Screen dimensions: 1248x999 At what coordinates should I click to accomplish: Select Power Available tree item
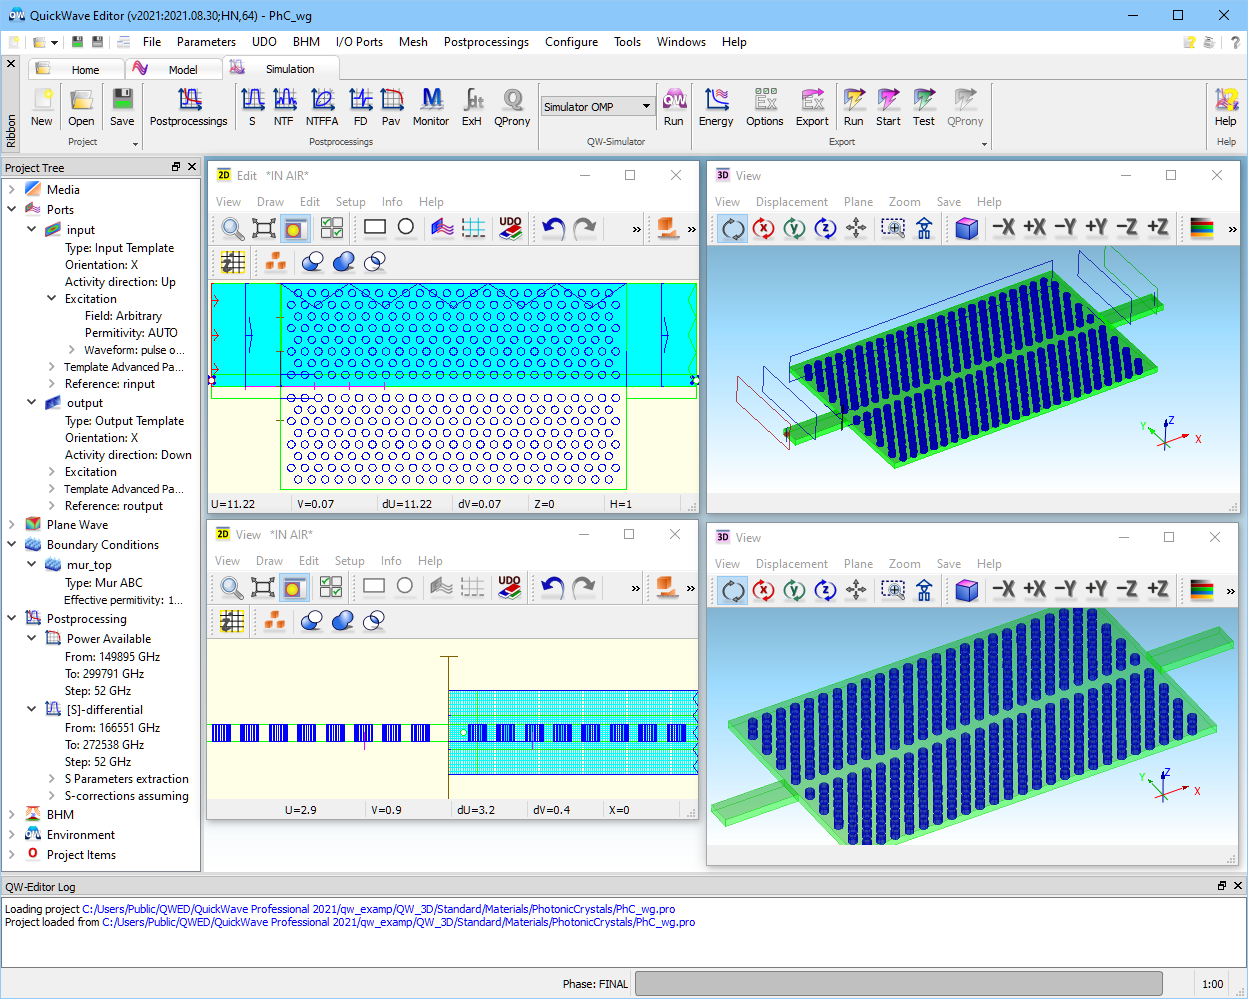[x=109, y=639]
